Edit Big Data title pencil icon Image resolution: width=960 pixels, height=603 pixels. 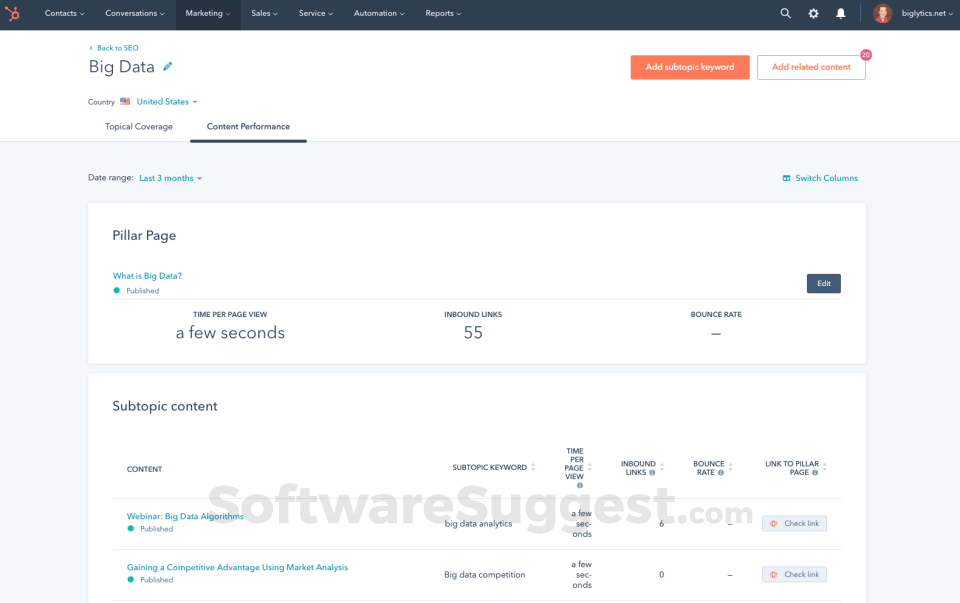point(168,67)
